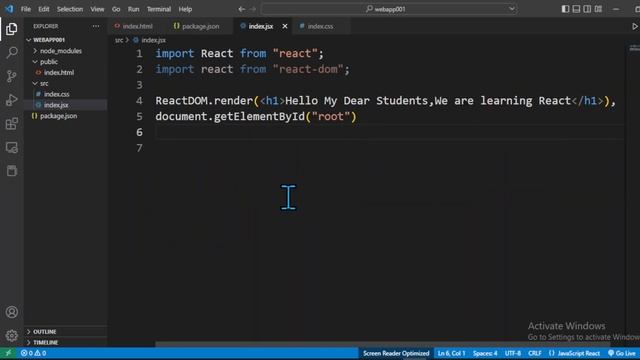Collapse the public folder
The height and width of the screenshot is (360, 640).
click(49, 62)
